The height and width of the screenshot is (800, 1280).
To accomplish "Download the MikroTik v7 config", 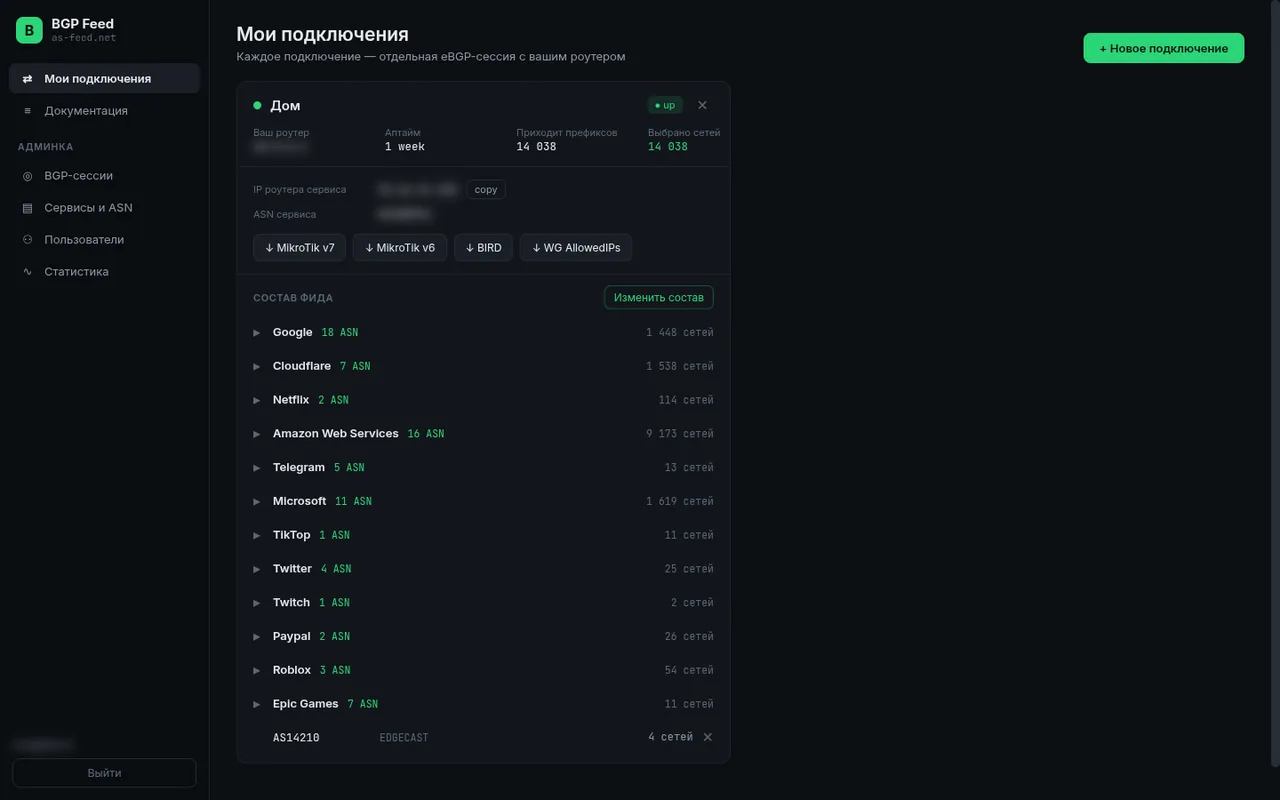I will pos(300,248).
